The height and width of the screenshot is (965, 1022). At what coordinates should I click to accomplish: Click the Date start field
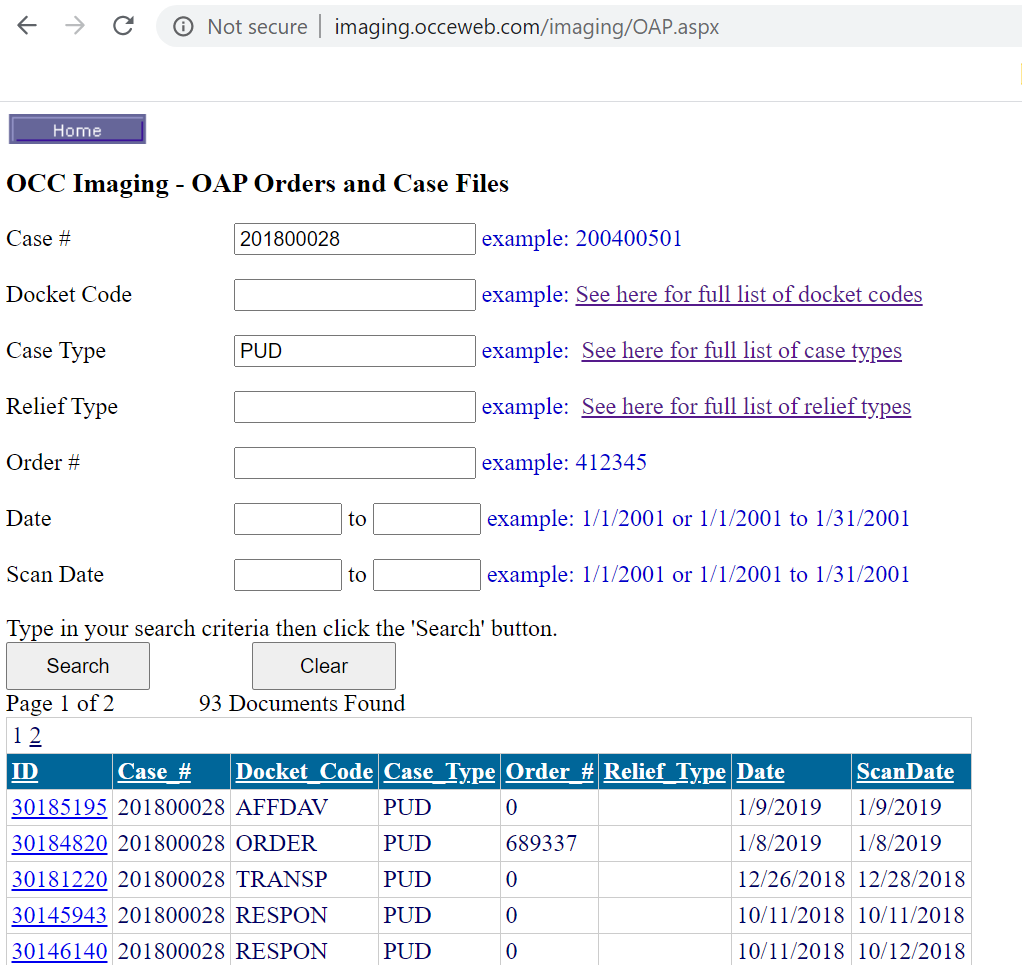pyautogui.click(x=287, y=519)
